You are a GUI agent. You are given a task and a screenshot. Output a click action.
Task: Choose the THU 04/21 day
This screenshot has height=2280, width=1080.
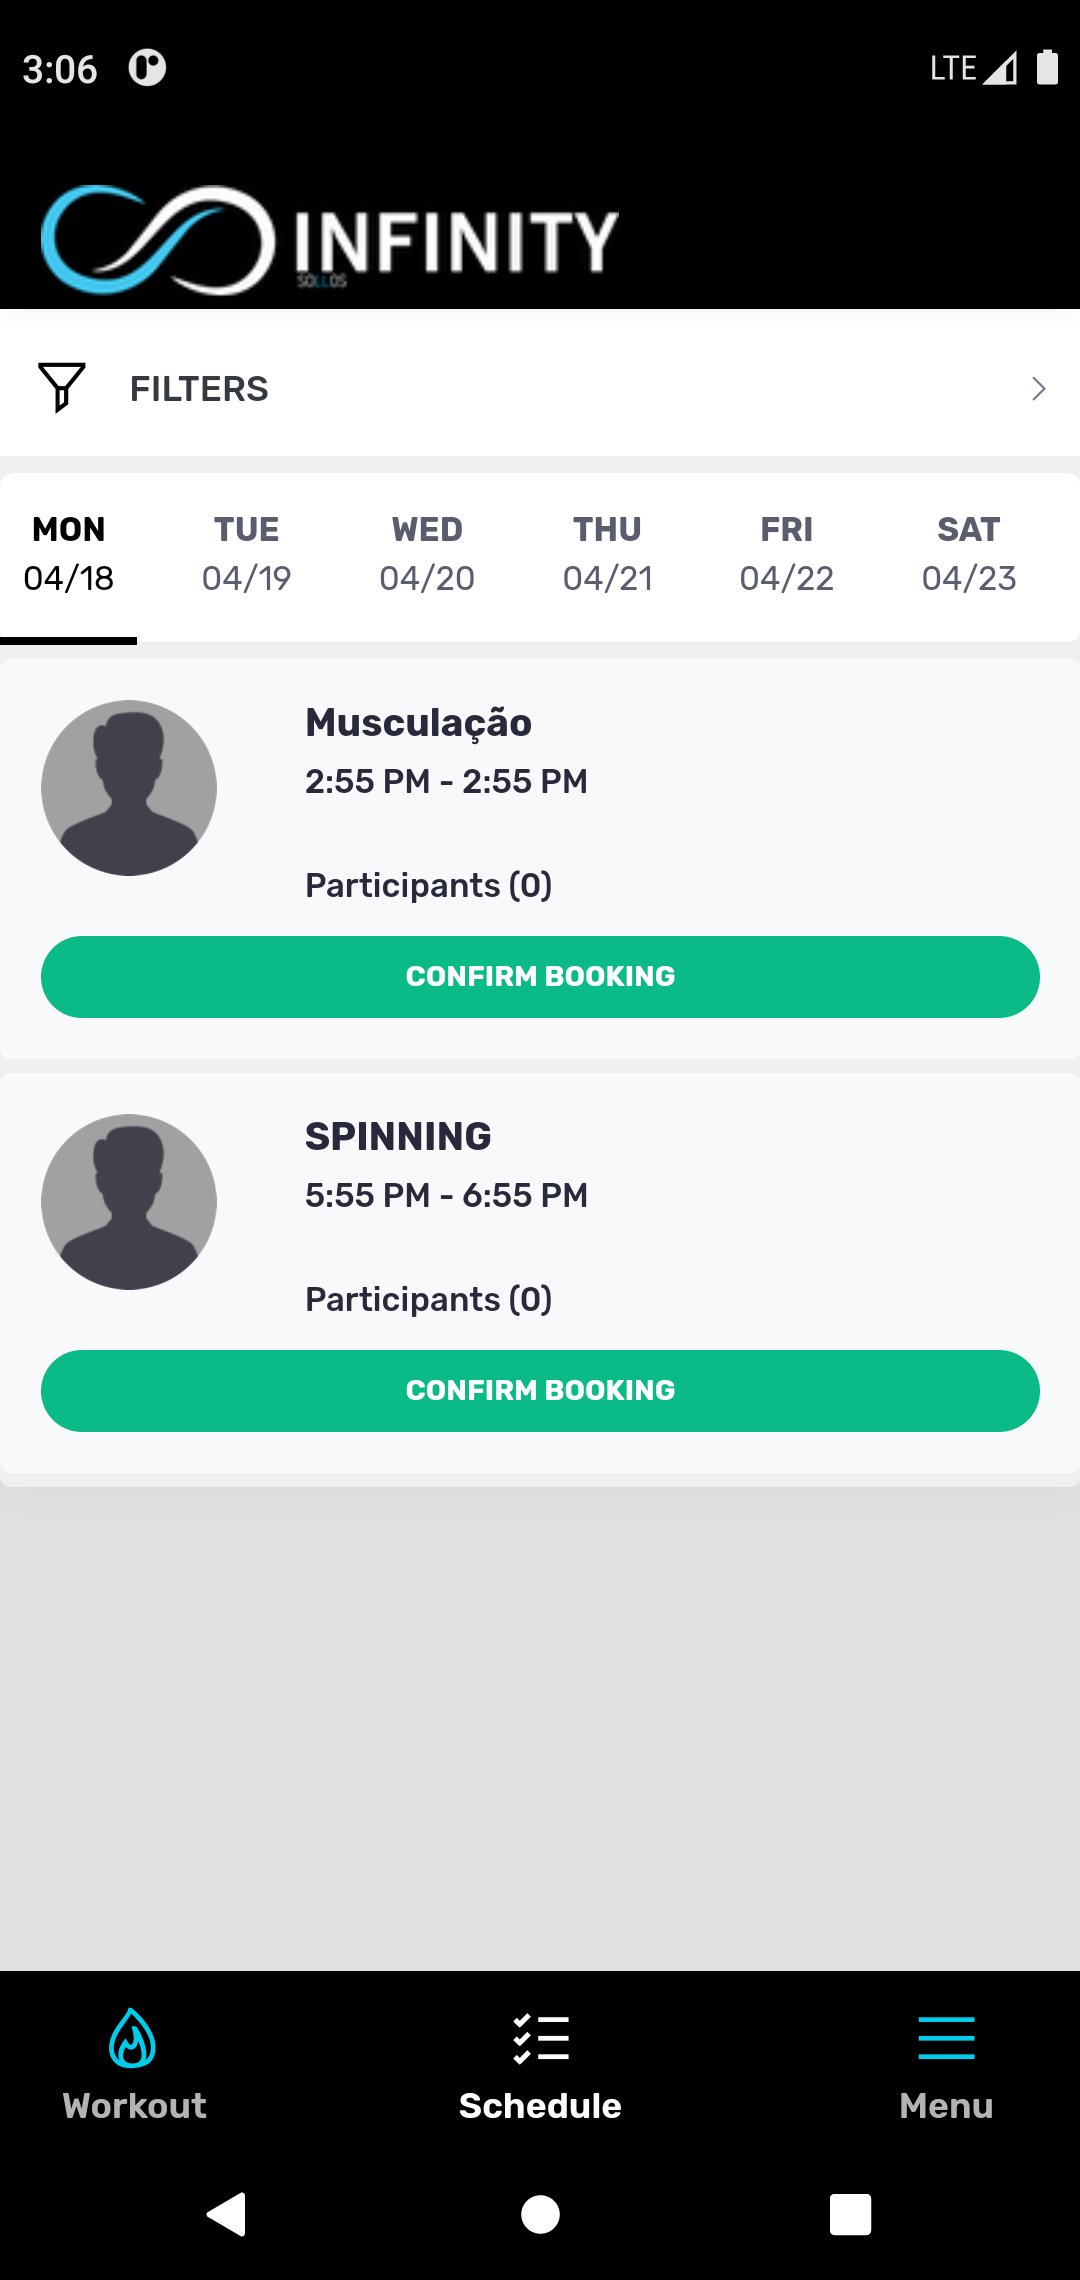pyautogui.click(x=607, y=554)
